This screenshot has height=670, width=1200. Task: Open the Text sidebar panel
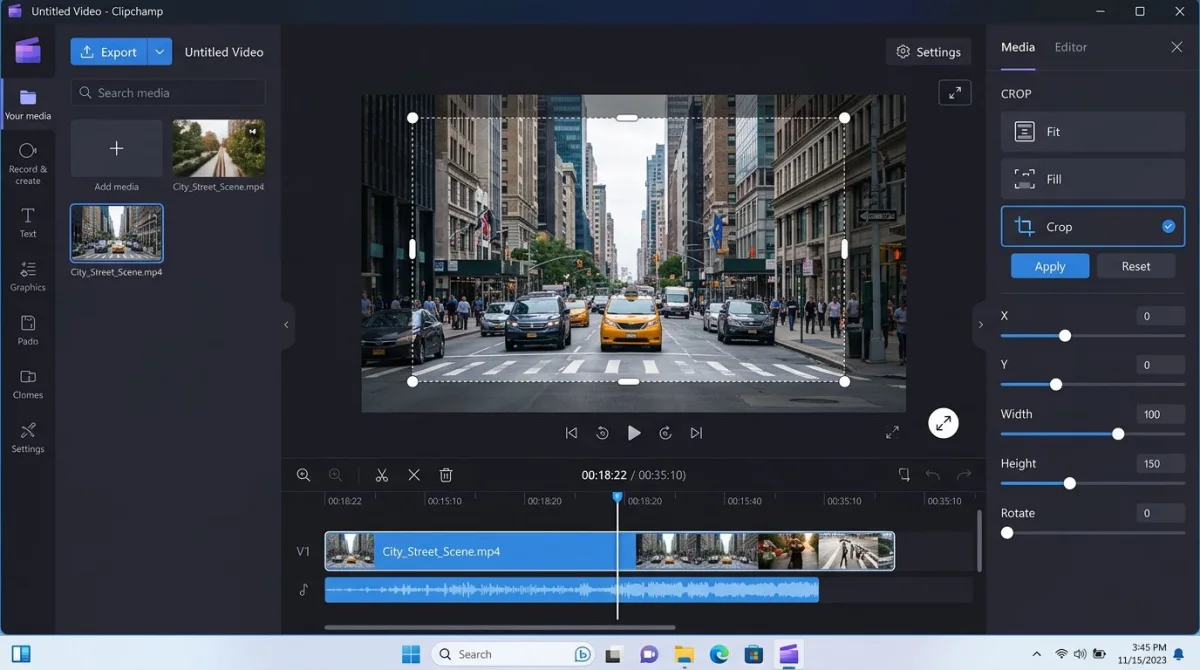click(x=28, y=223)
